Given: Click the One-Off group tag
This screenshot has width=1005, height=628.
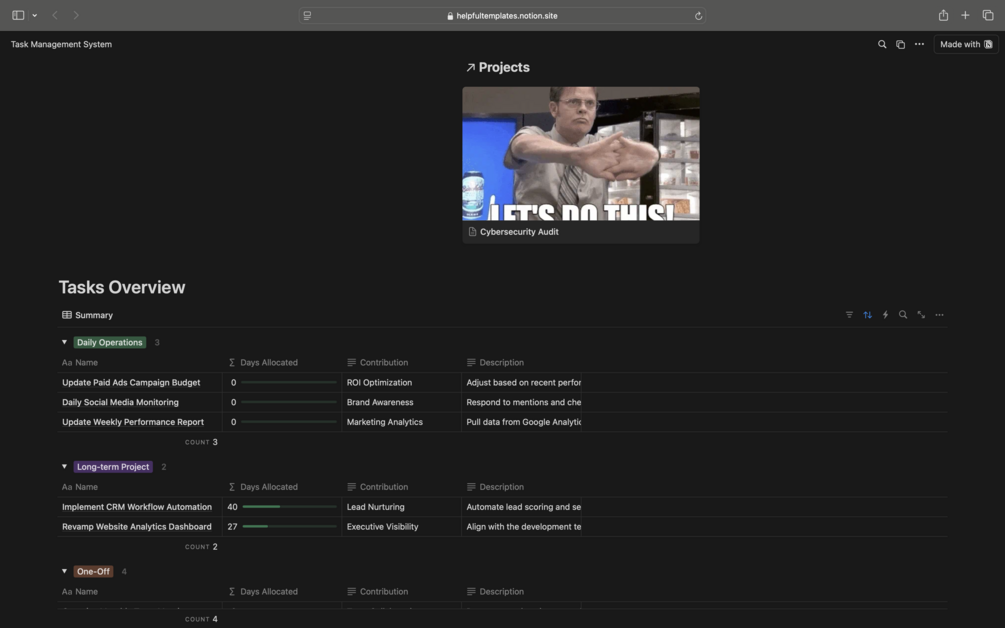Looking at the screenshot, I should 94,571.
